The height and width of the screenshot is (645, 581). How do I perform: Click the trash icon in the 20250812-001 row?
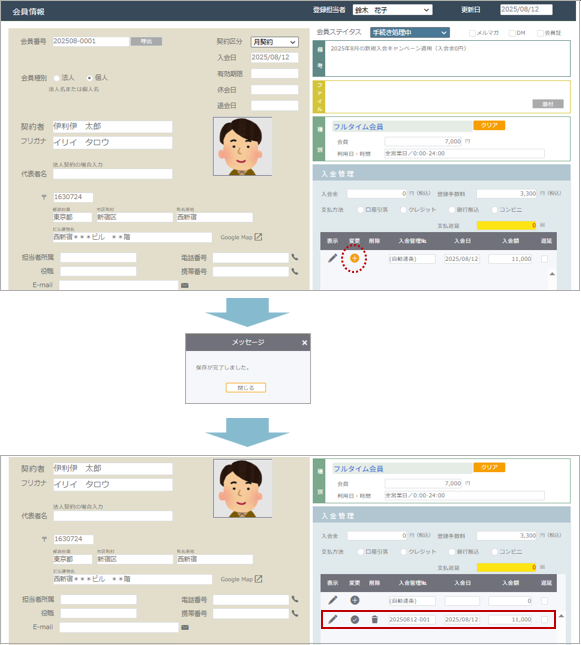point(374,619)
